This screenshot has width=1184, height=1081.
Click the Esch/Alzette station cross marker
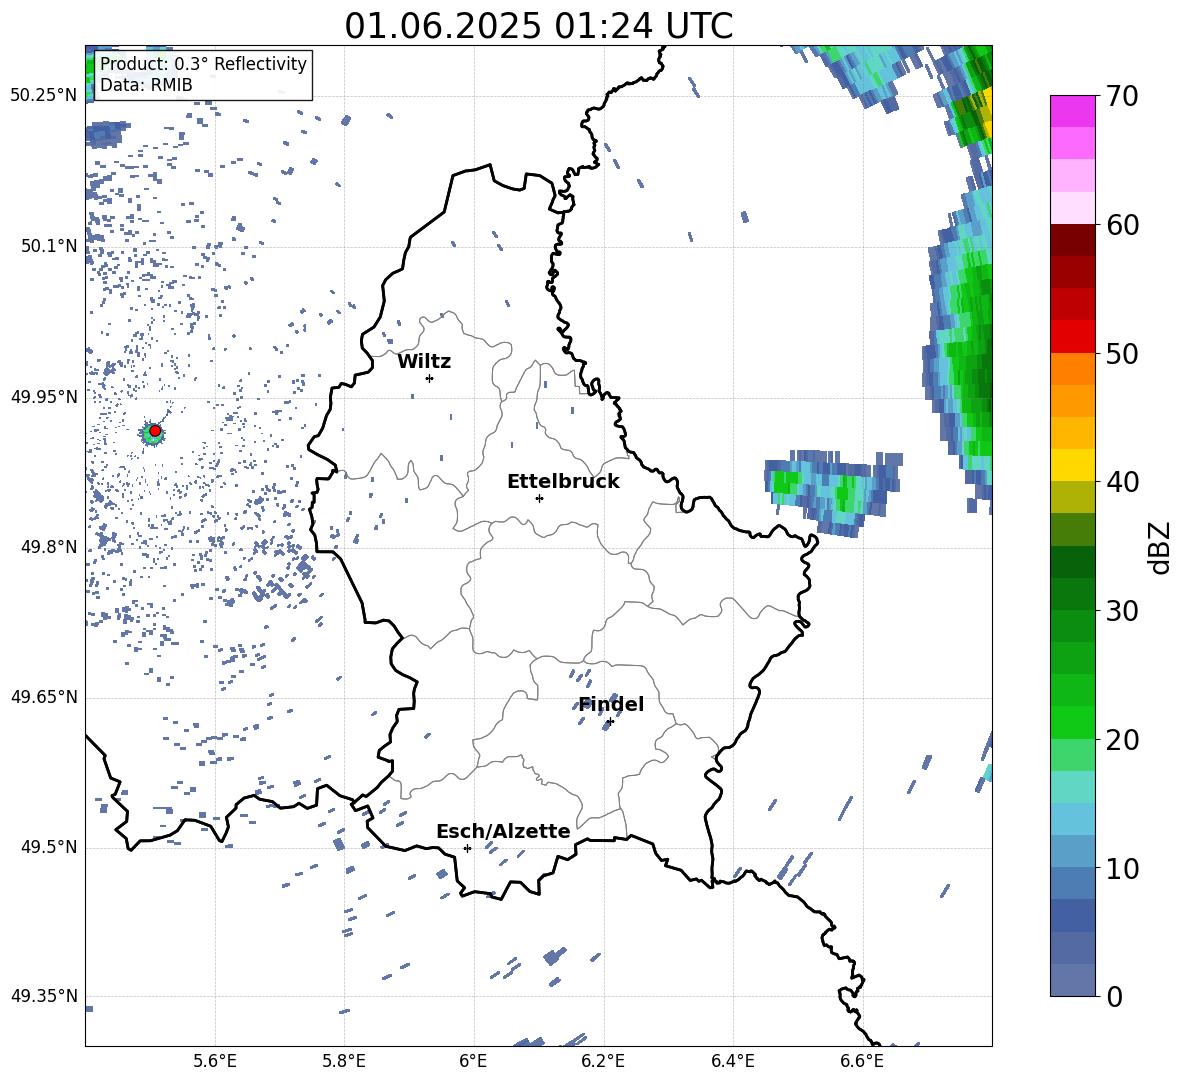coord(467,848)
